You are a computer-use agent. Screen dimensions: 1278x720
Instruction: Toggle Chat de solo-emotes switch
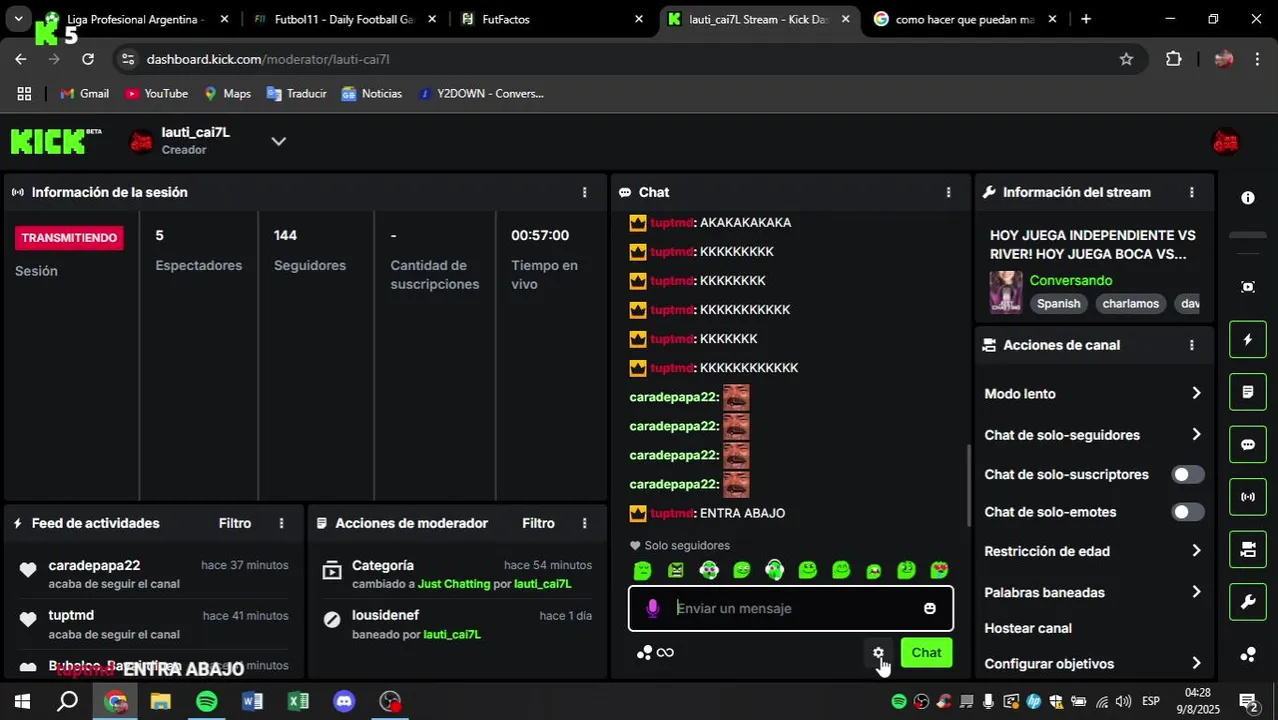pyautogui.click(x=1188, y=512)
